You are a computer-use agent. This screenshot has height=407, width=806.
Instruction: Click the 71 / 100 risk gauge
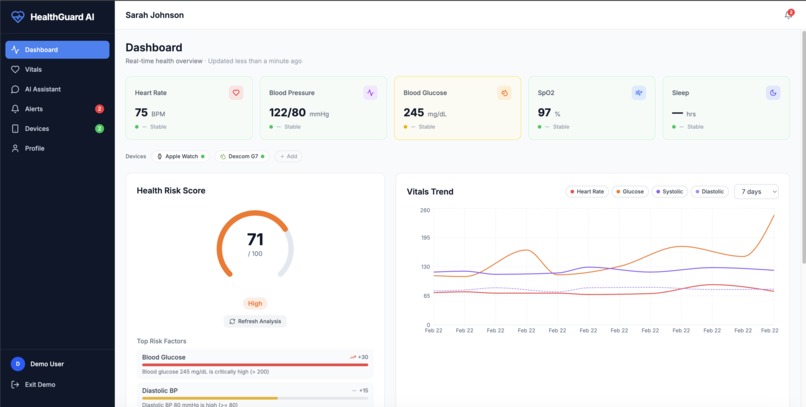pos(255,245)
